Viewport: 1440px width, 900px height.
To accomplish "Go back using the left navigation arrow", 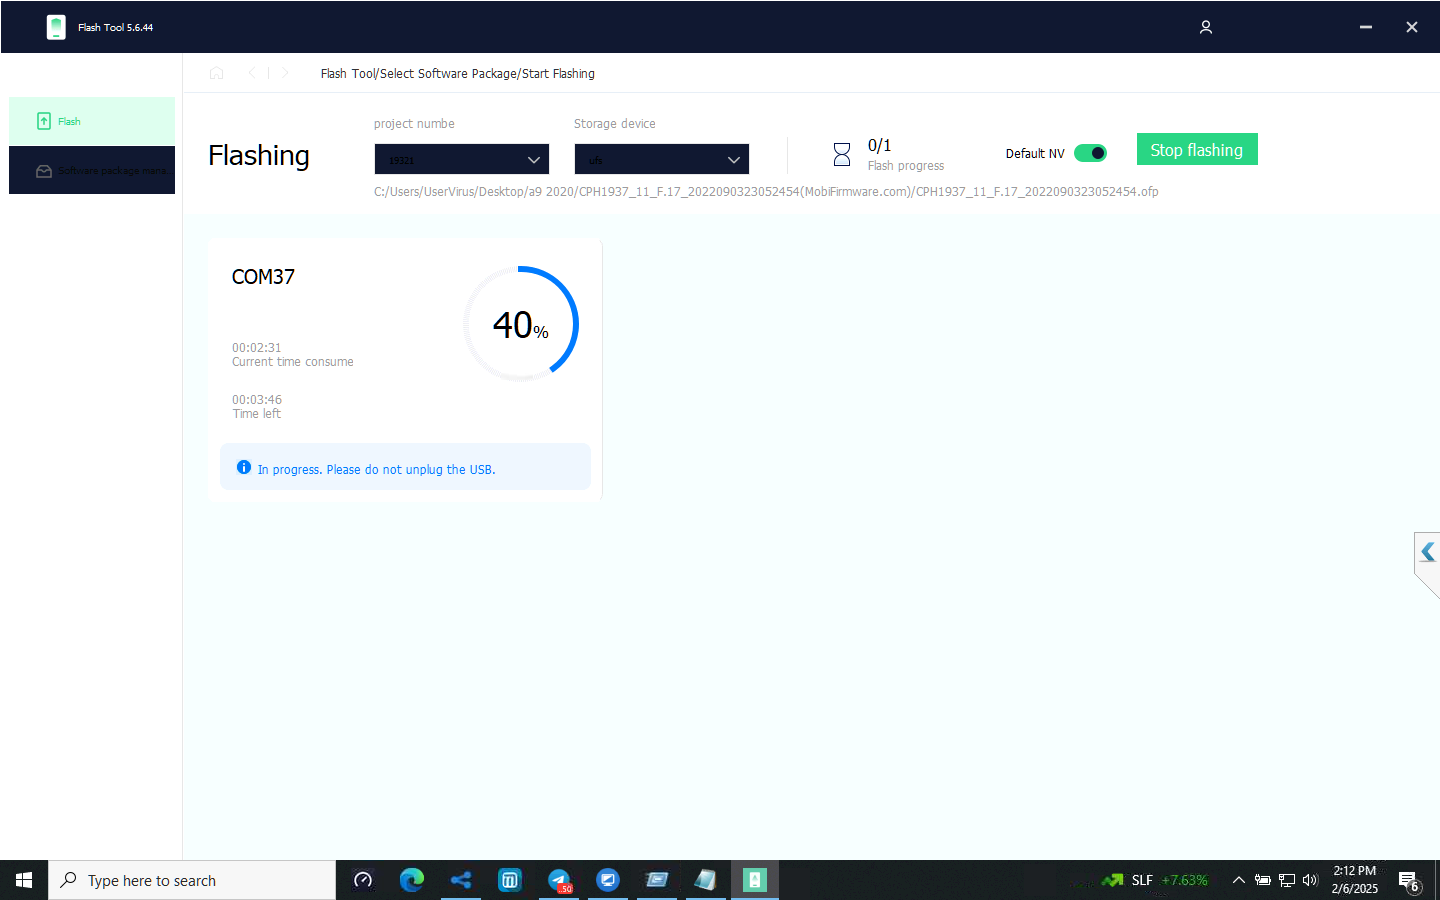I will [252, 73].
